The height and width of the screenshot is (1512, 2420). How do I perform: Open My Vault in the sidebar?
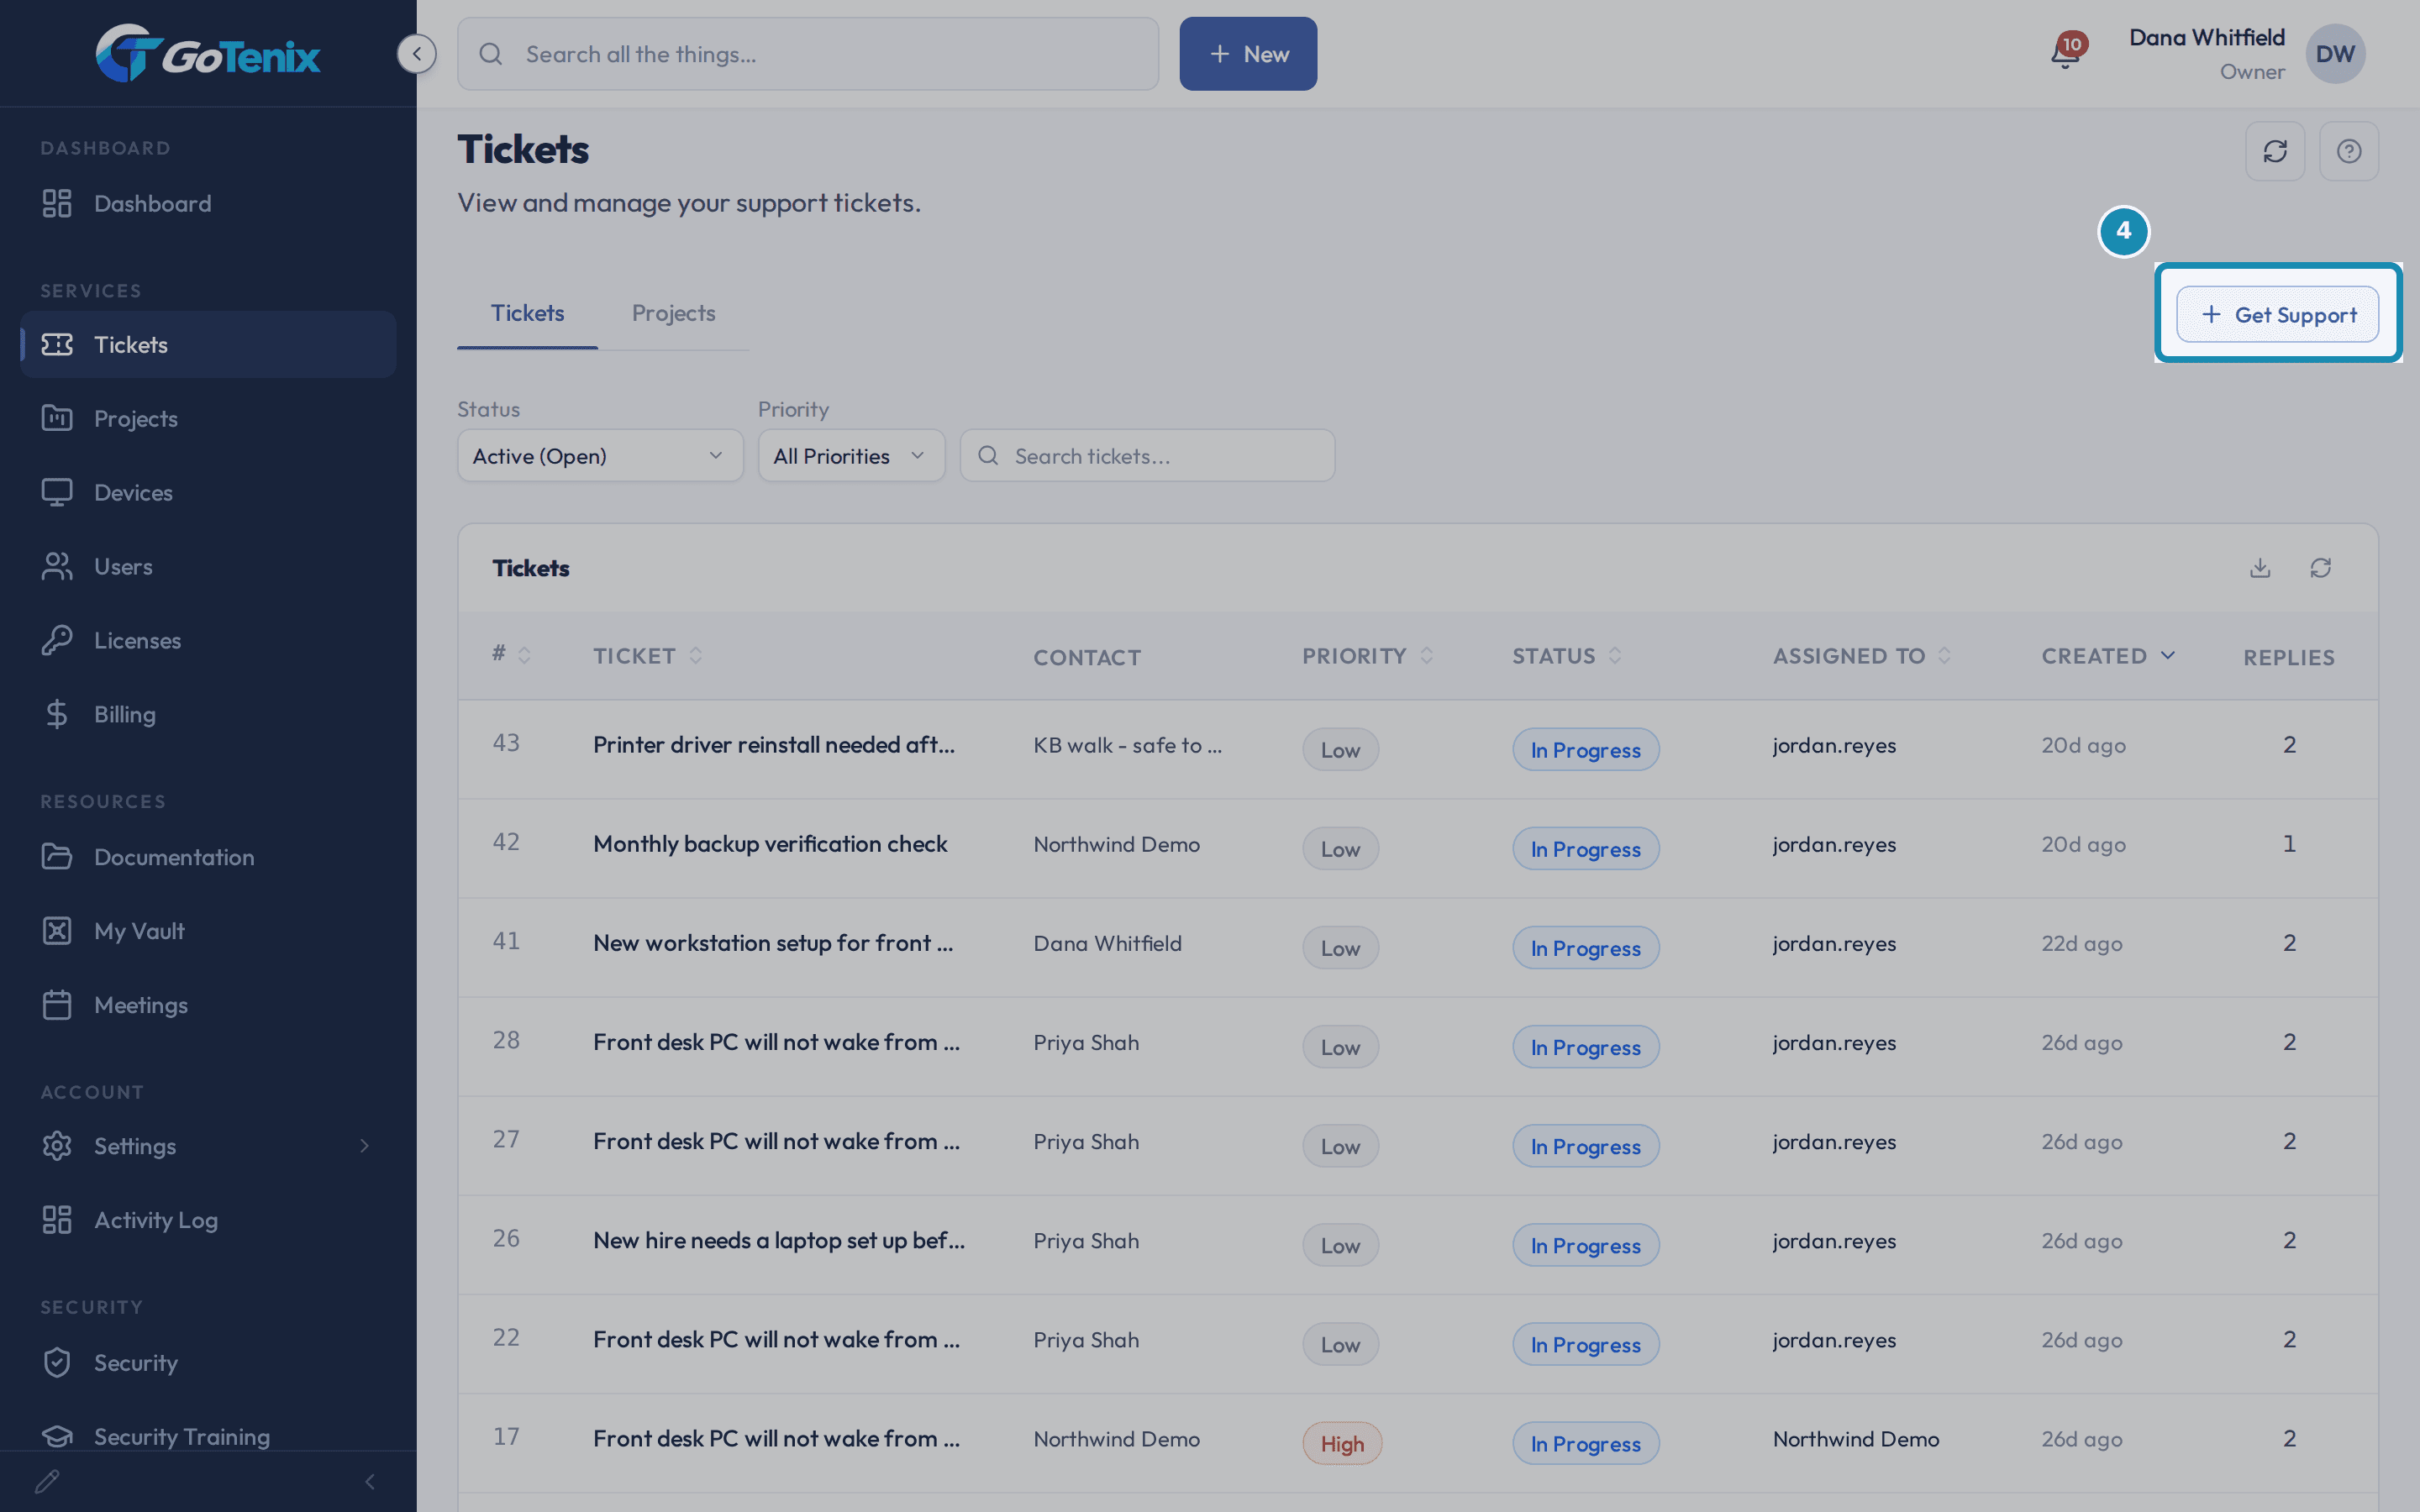208,931
